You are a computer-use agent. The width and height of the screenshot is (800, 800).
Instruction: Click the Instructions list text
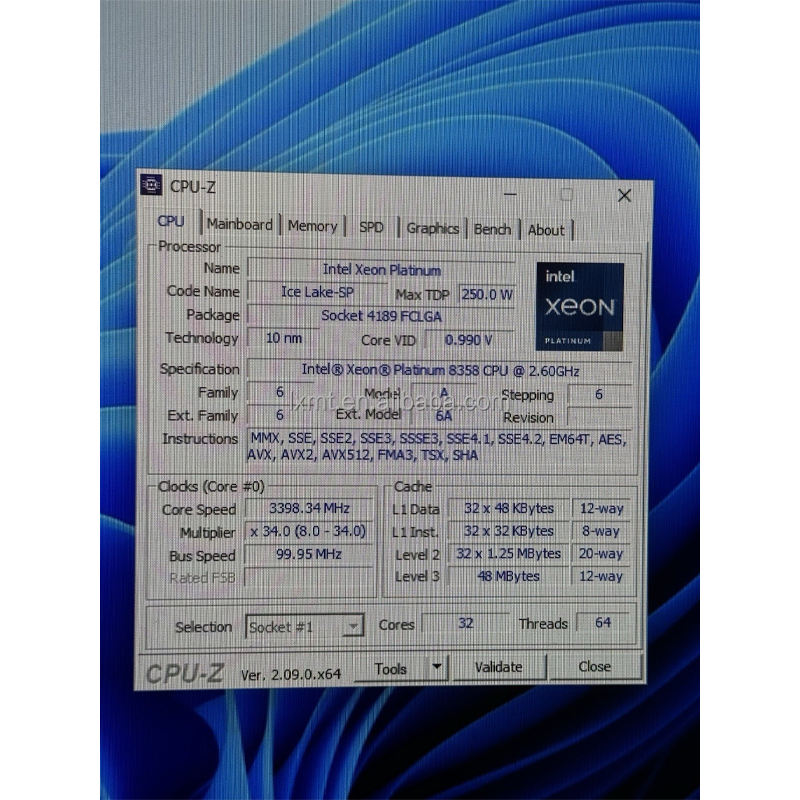439,447
